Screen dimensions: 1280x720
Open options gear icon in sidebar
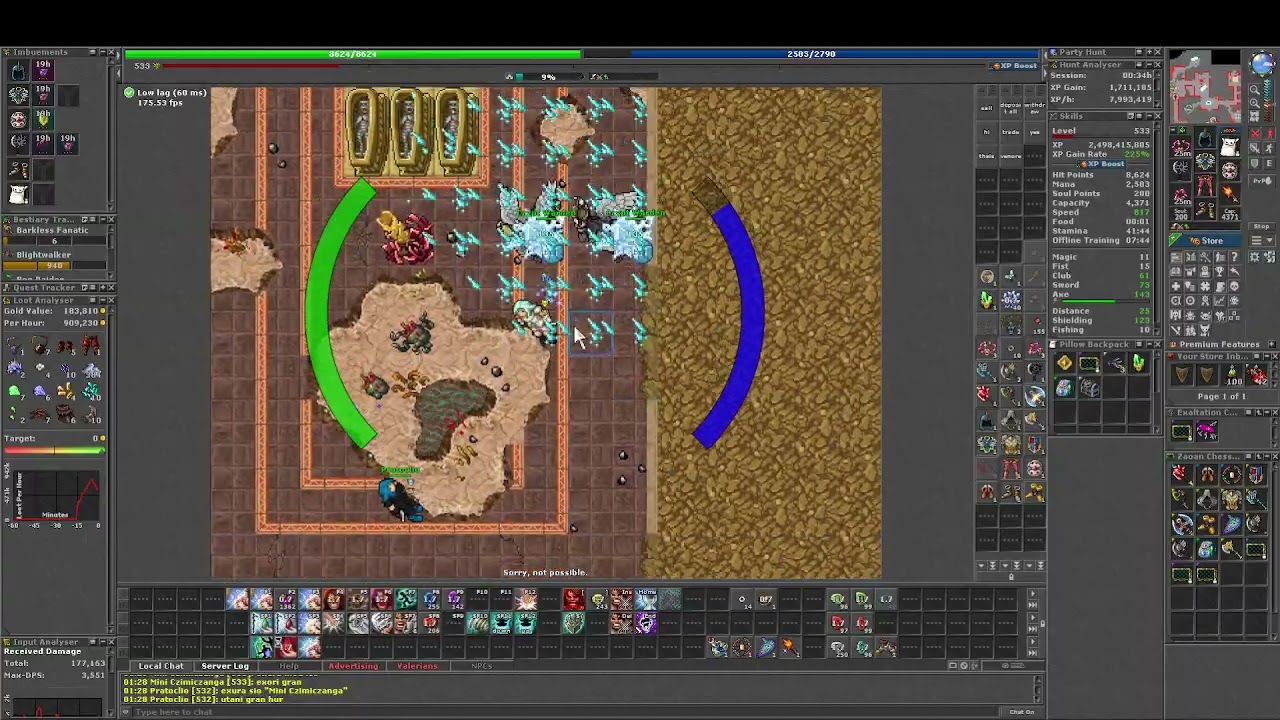pyautogui.click(x=1255, y=257)
